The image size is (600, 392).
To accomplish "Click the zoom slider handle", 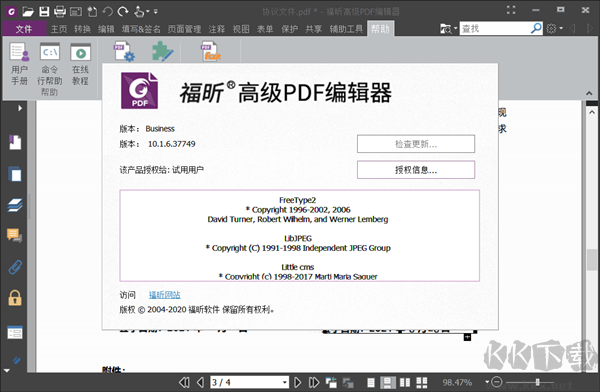I will [x=538, y=382].
